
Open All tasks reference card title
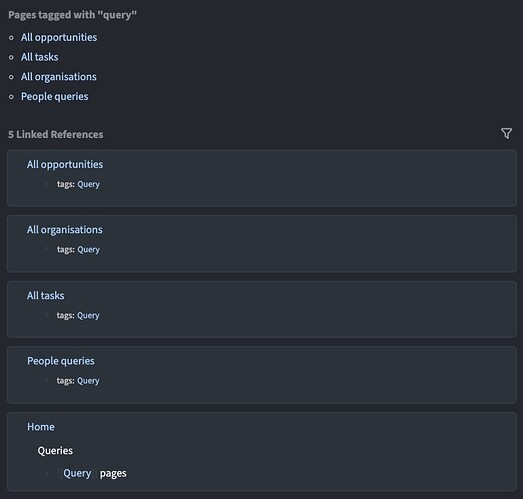46,296
